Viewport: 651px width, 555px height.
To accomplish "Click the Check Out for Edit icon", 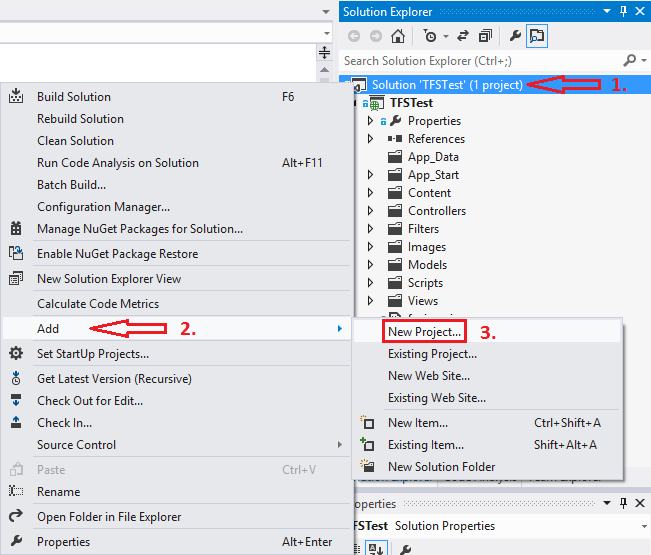I will pos(16,400).
